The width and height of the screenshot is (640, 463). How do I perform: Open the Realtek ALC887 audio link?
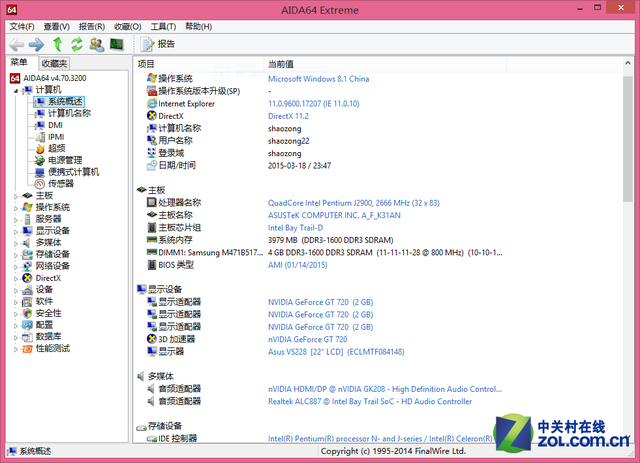[x=370, y=401]
